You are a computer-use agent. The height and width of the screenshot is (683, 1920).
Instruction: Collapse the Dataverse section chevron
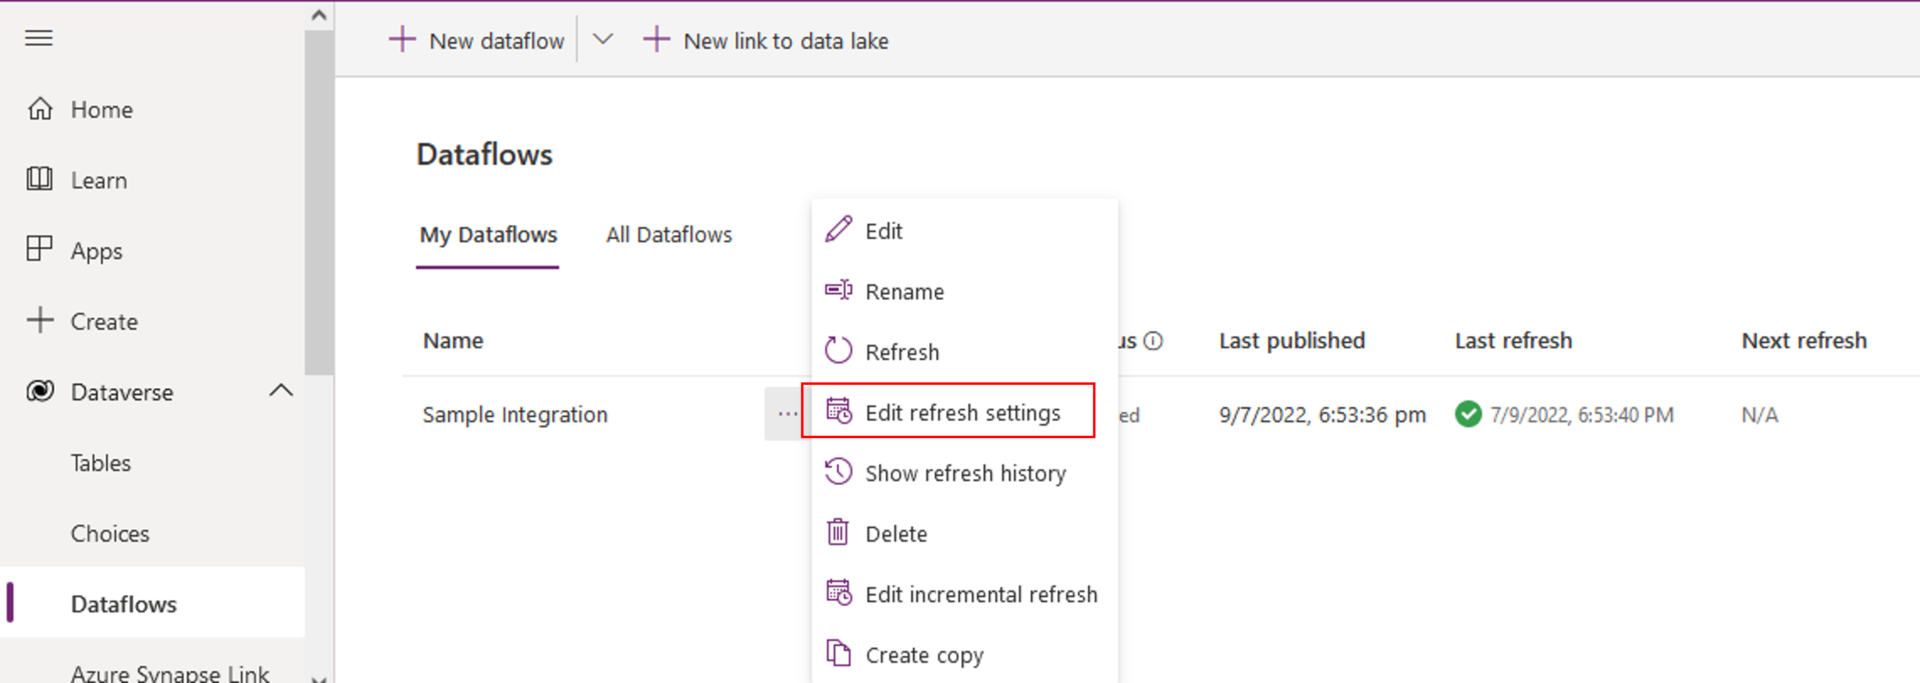click(281, 391)
